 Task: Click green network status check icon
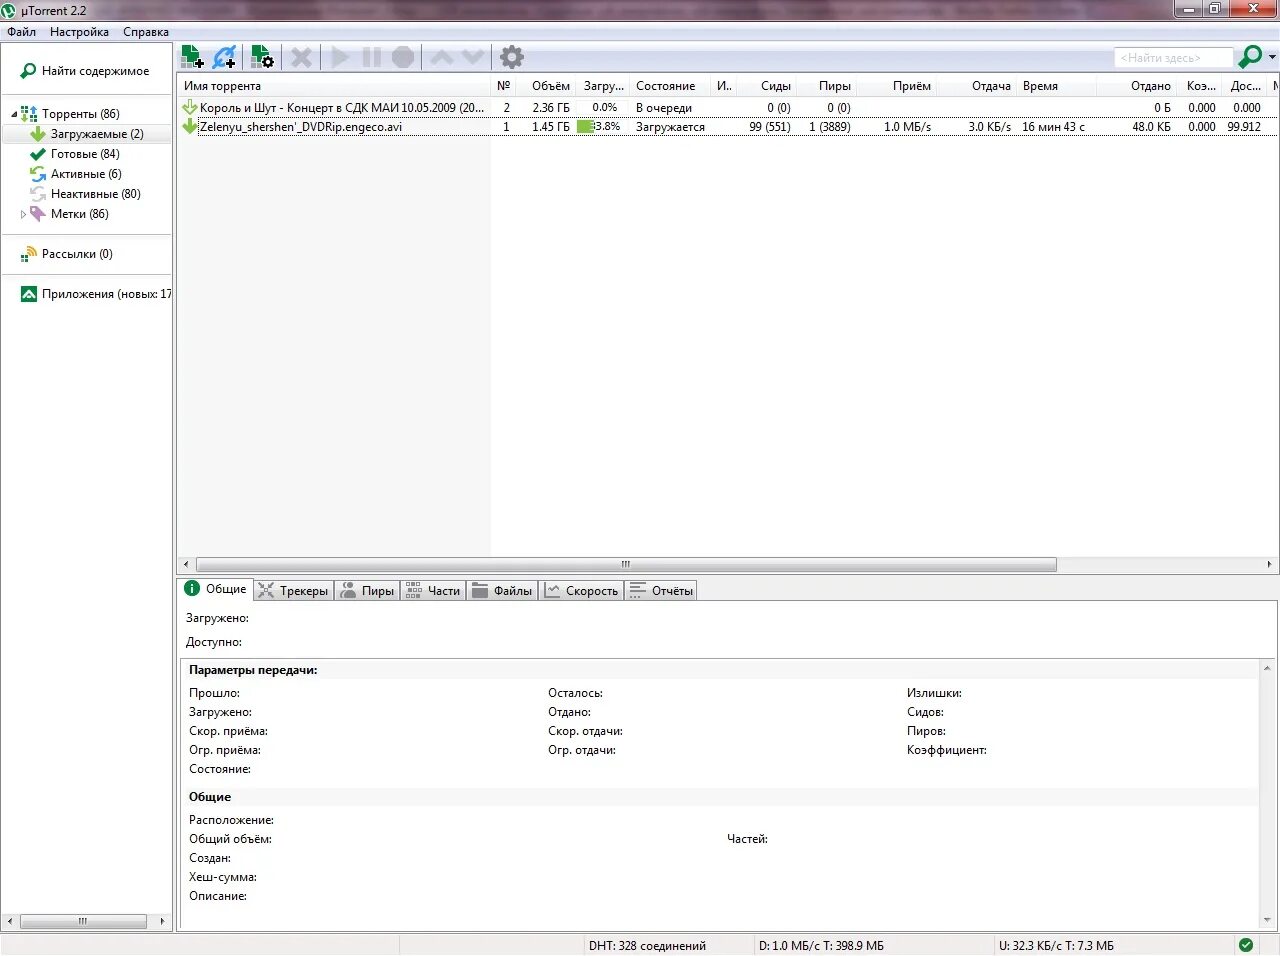(1246, 945)
